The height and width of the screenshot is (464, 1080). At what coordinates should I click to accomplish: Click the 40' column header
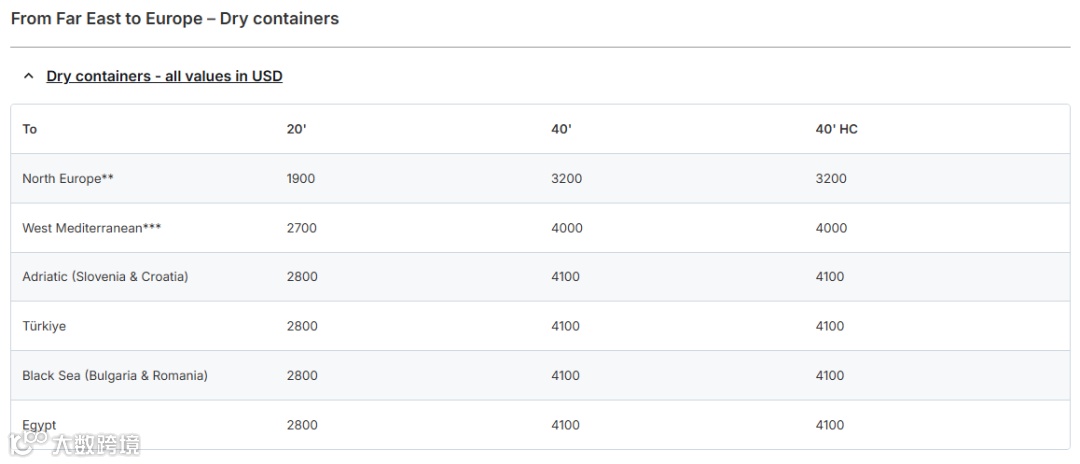[x=561, y=129]
